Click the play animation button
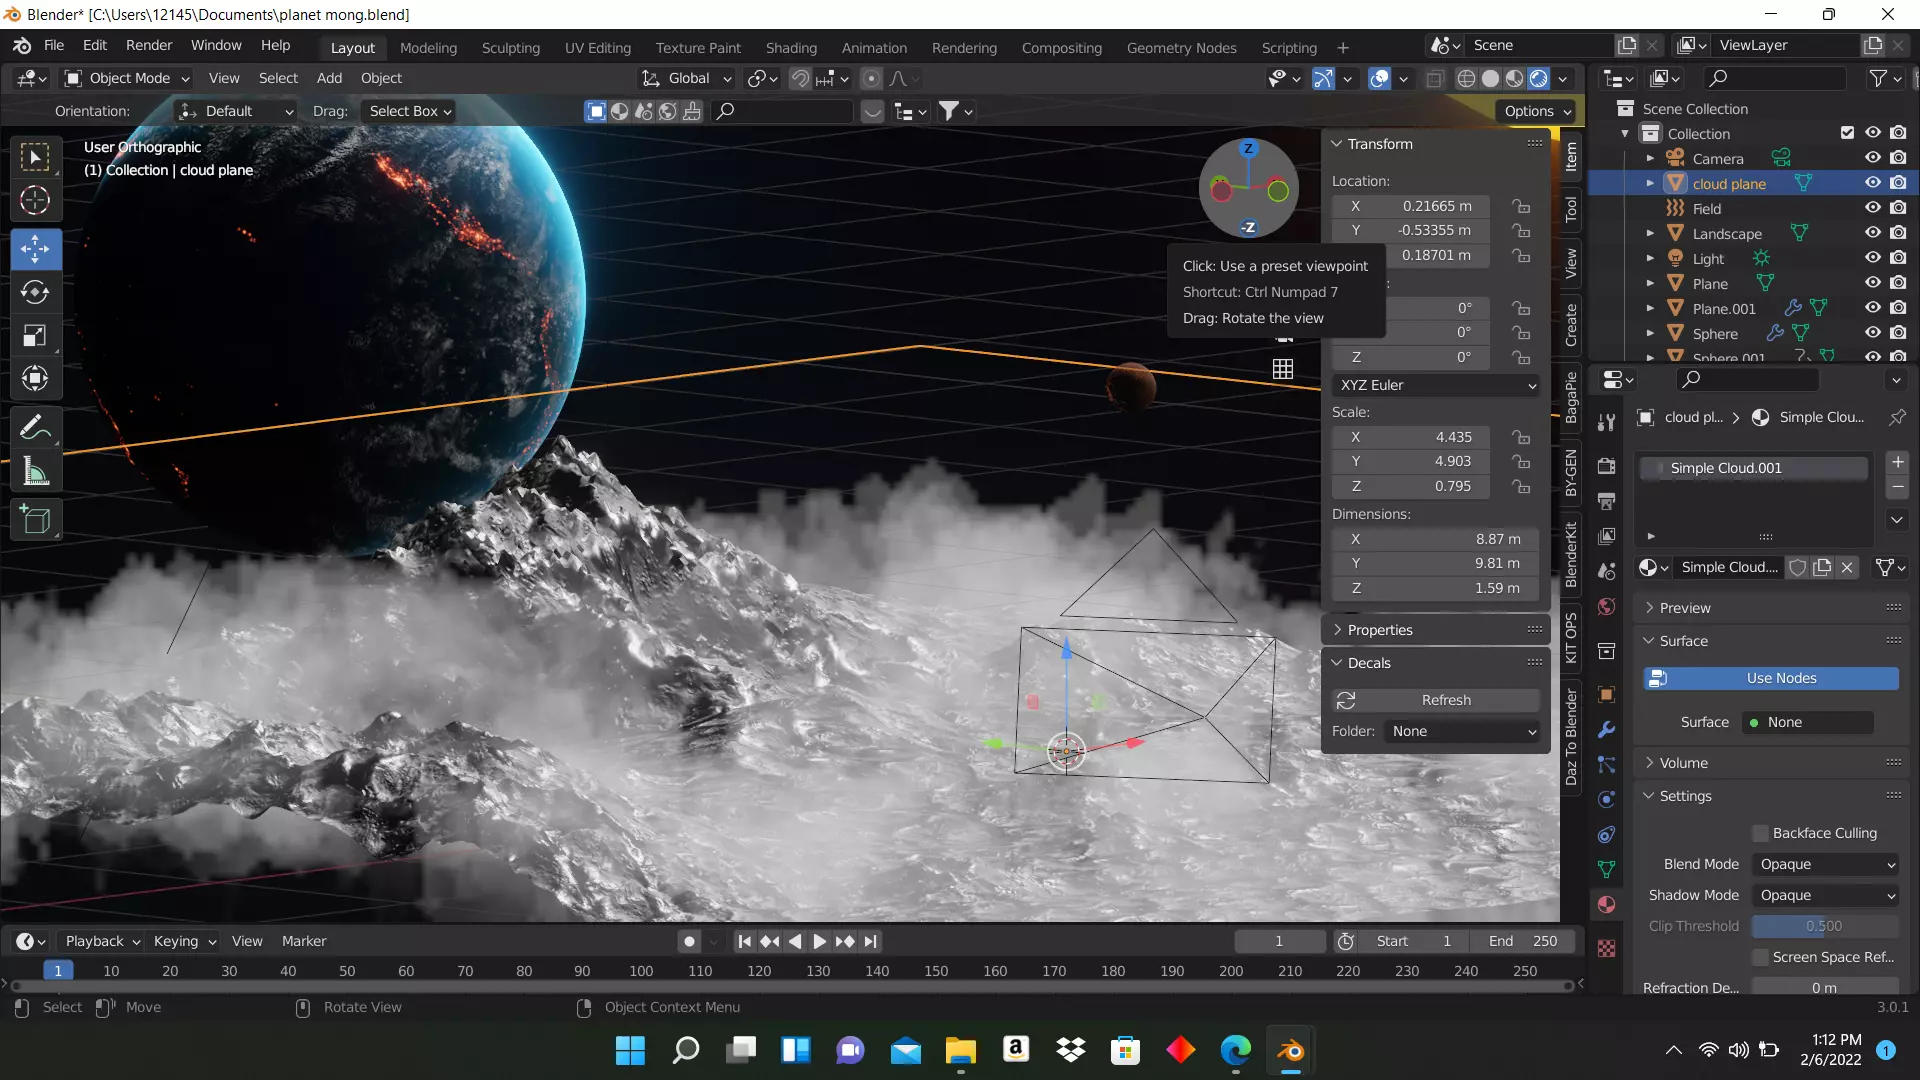Screen dimensions: 1920x1080 819,941
